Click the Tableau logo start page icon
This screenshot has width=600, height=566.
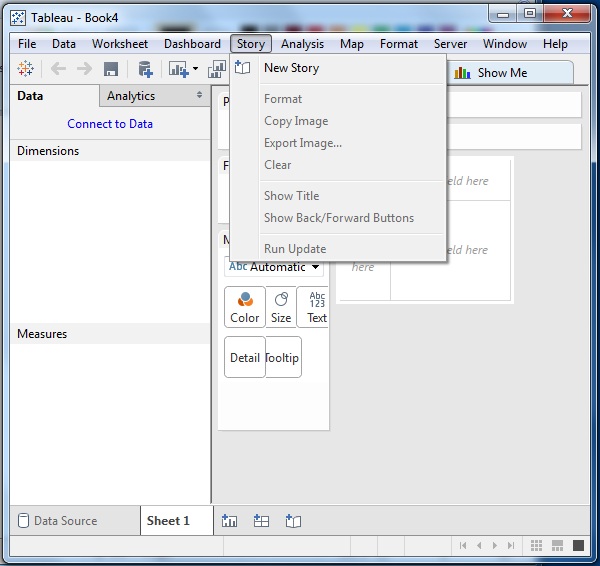(26, 69)
